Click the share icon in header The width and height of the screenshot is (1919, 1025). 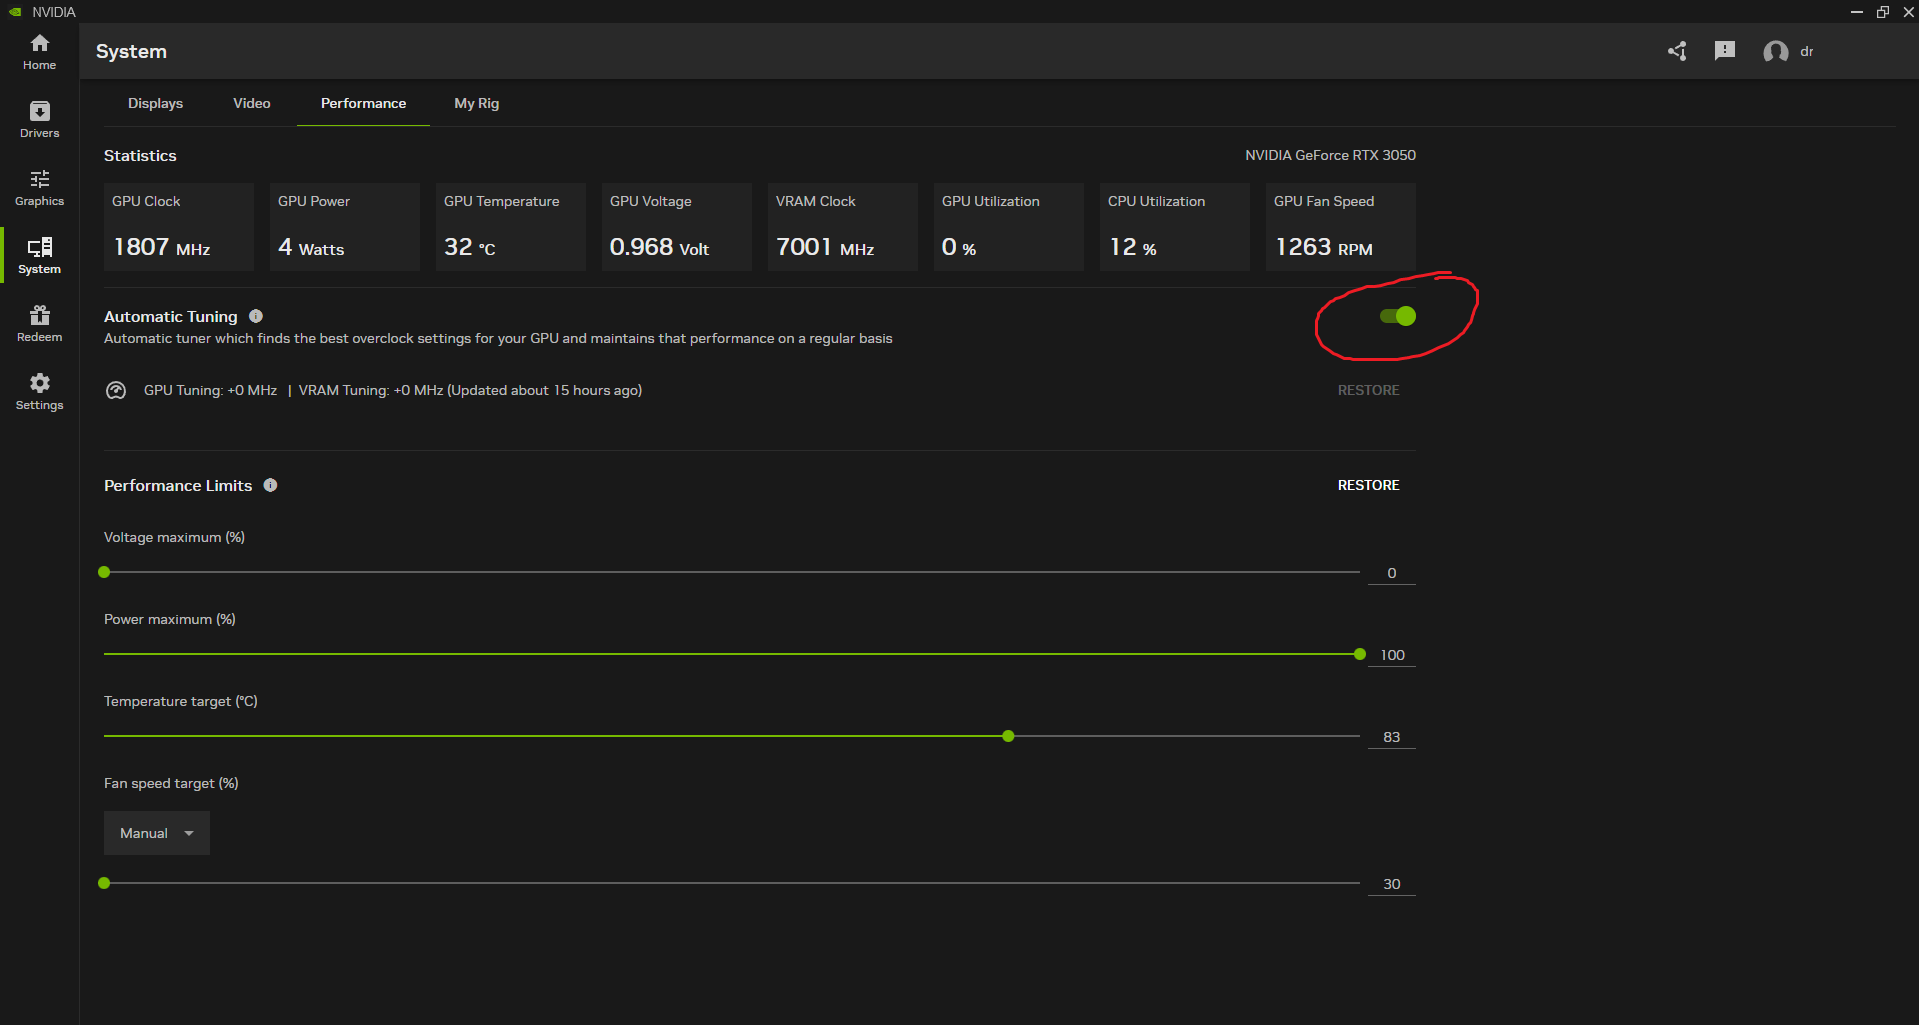tap(1677, 51)
